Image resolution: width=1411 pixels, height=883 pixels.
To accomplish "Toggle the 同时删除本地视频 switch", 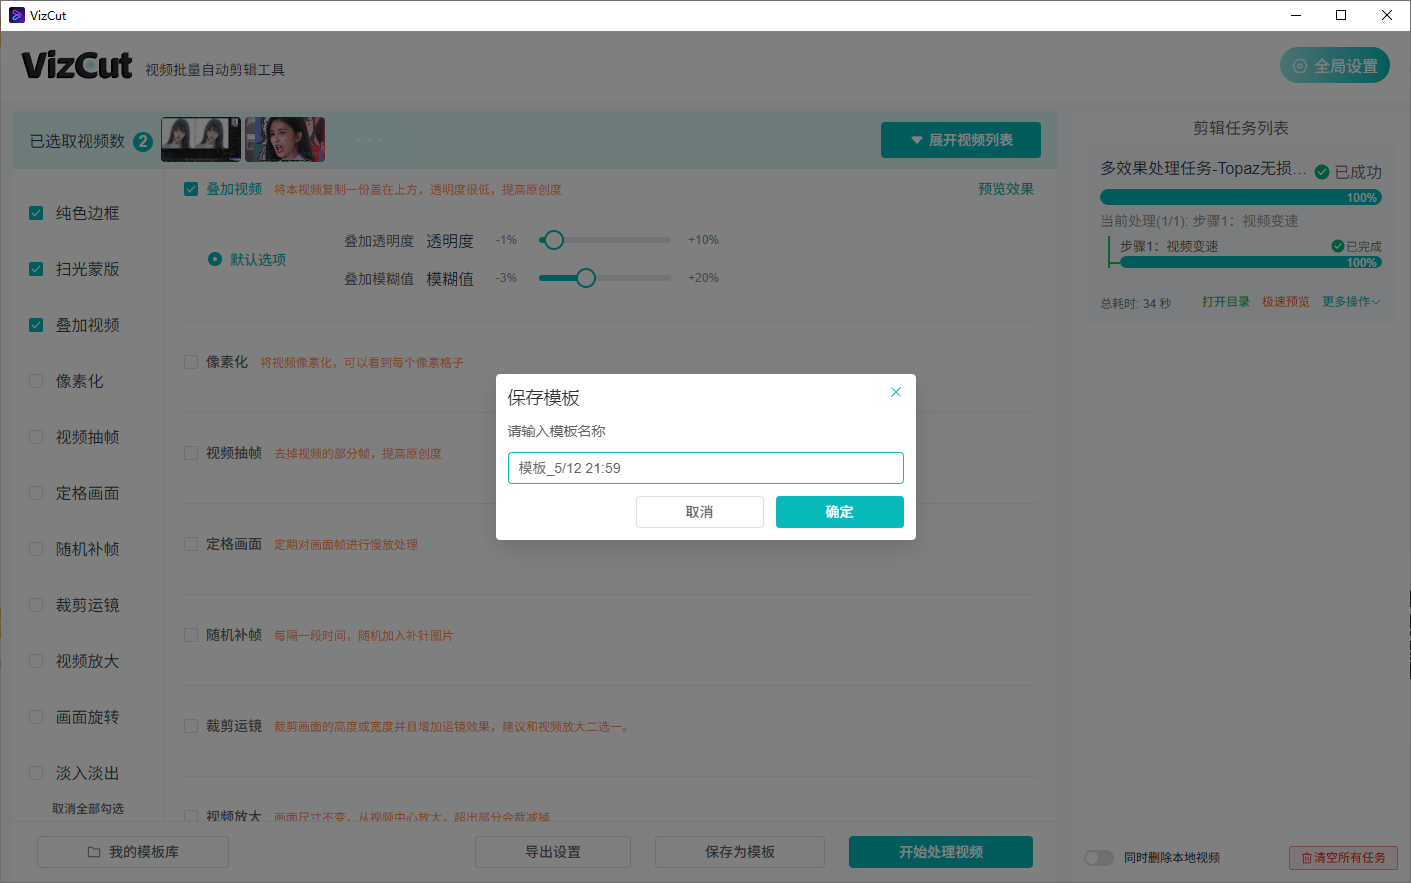I will 1098,857.
